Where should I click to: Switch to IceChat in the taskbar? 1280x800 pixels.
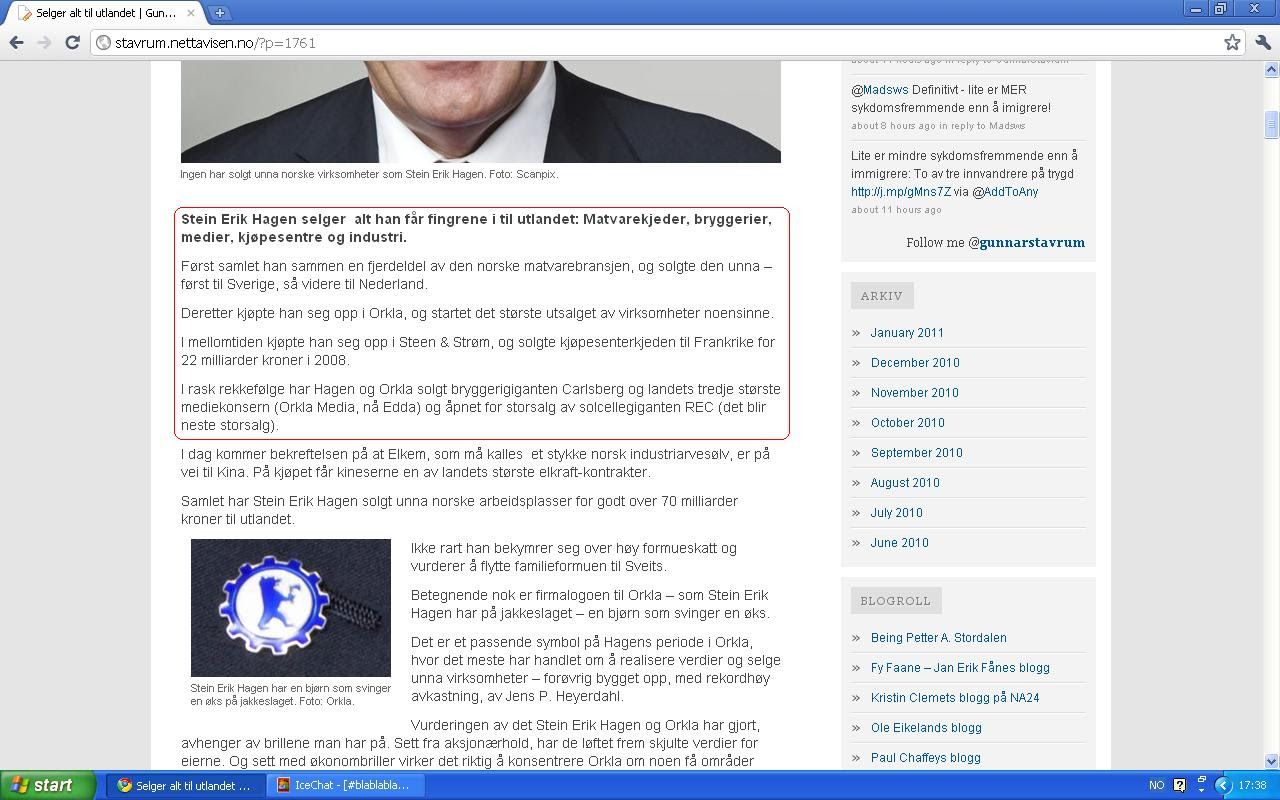click(x=345, y=785)
